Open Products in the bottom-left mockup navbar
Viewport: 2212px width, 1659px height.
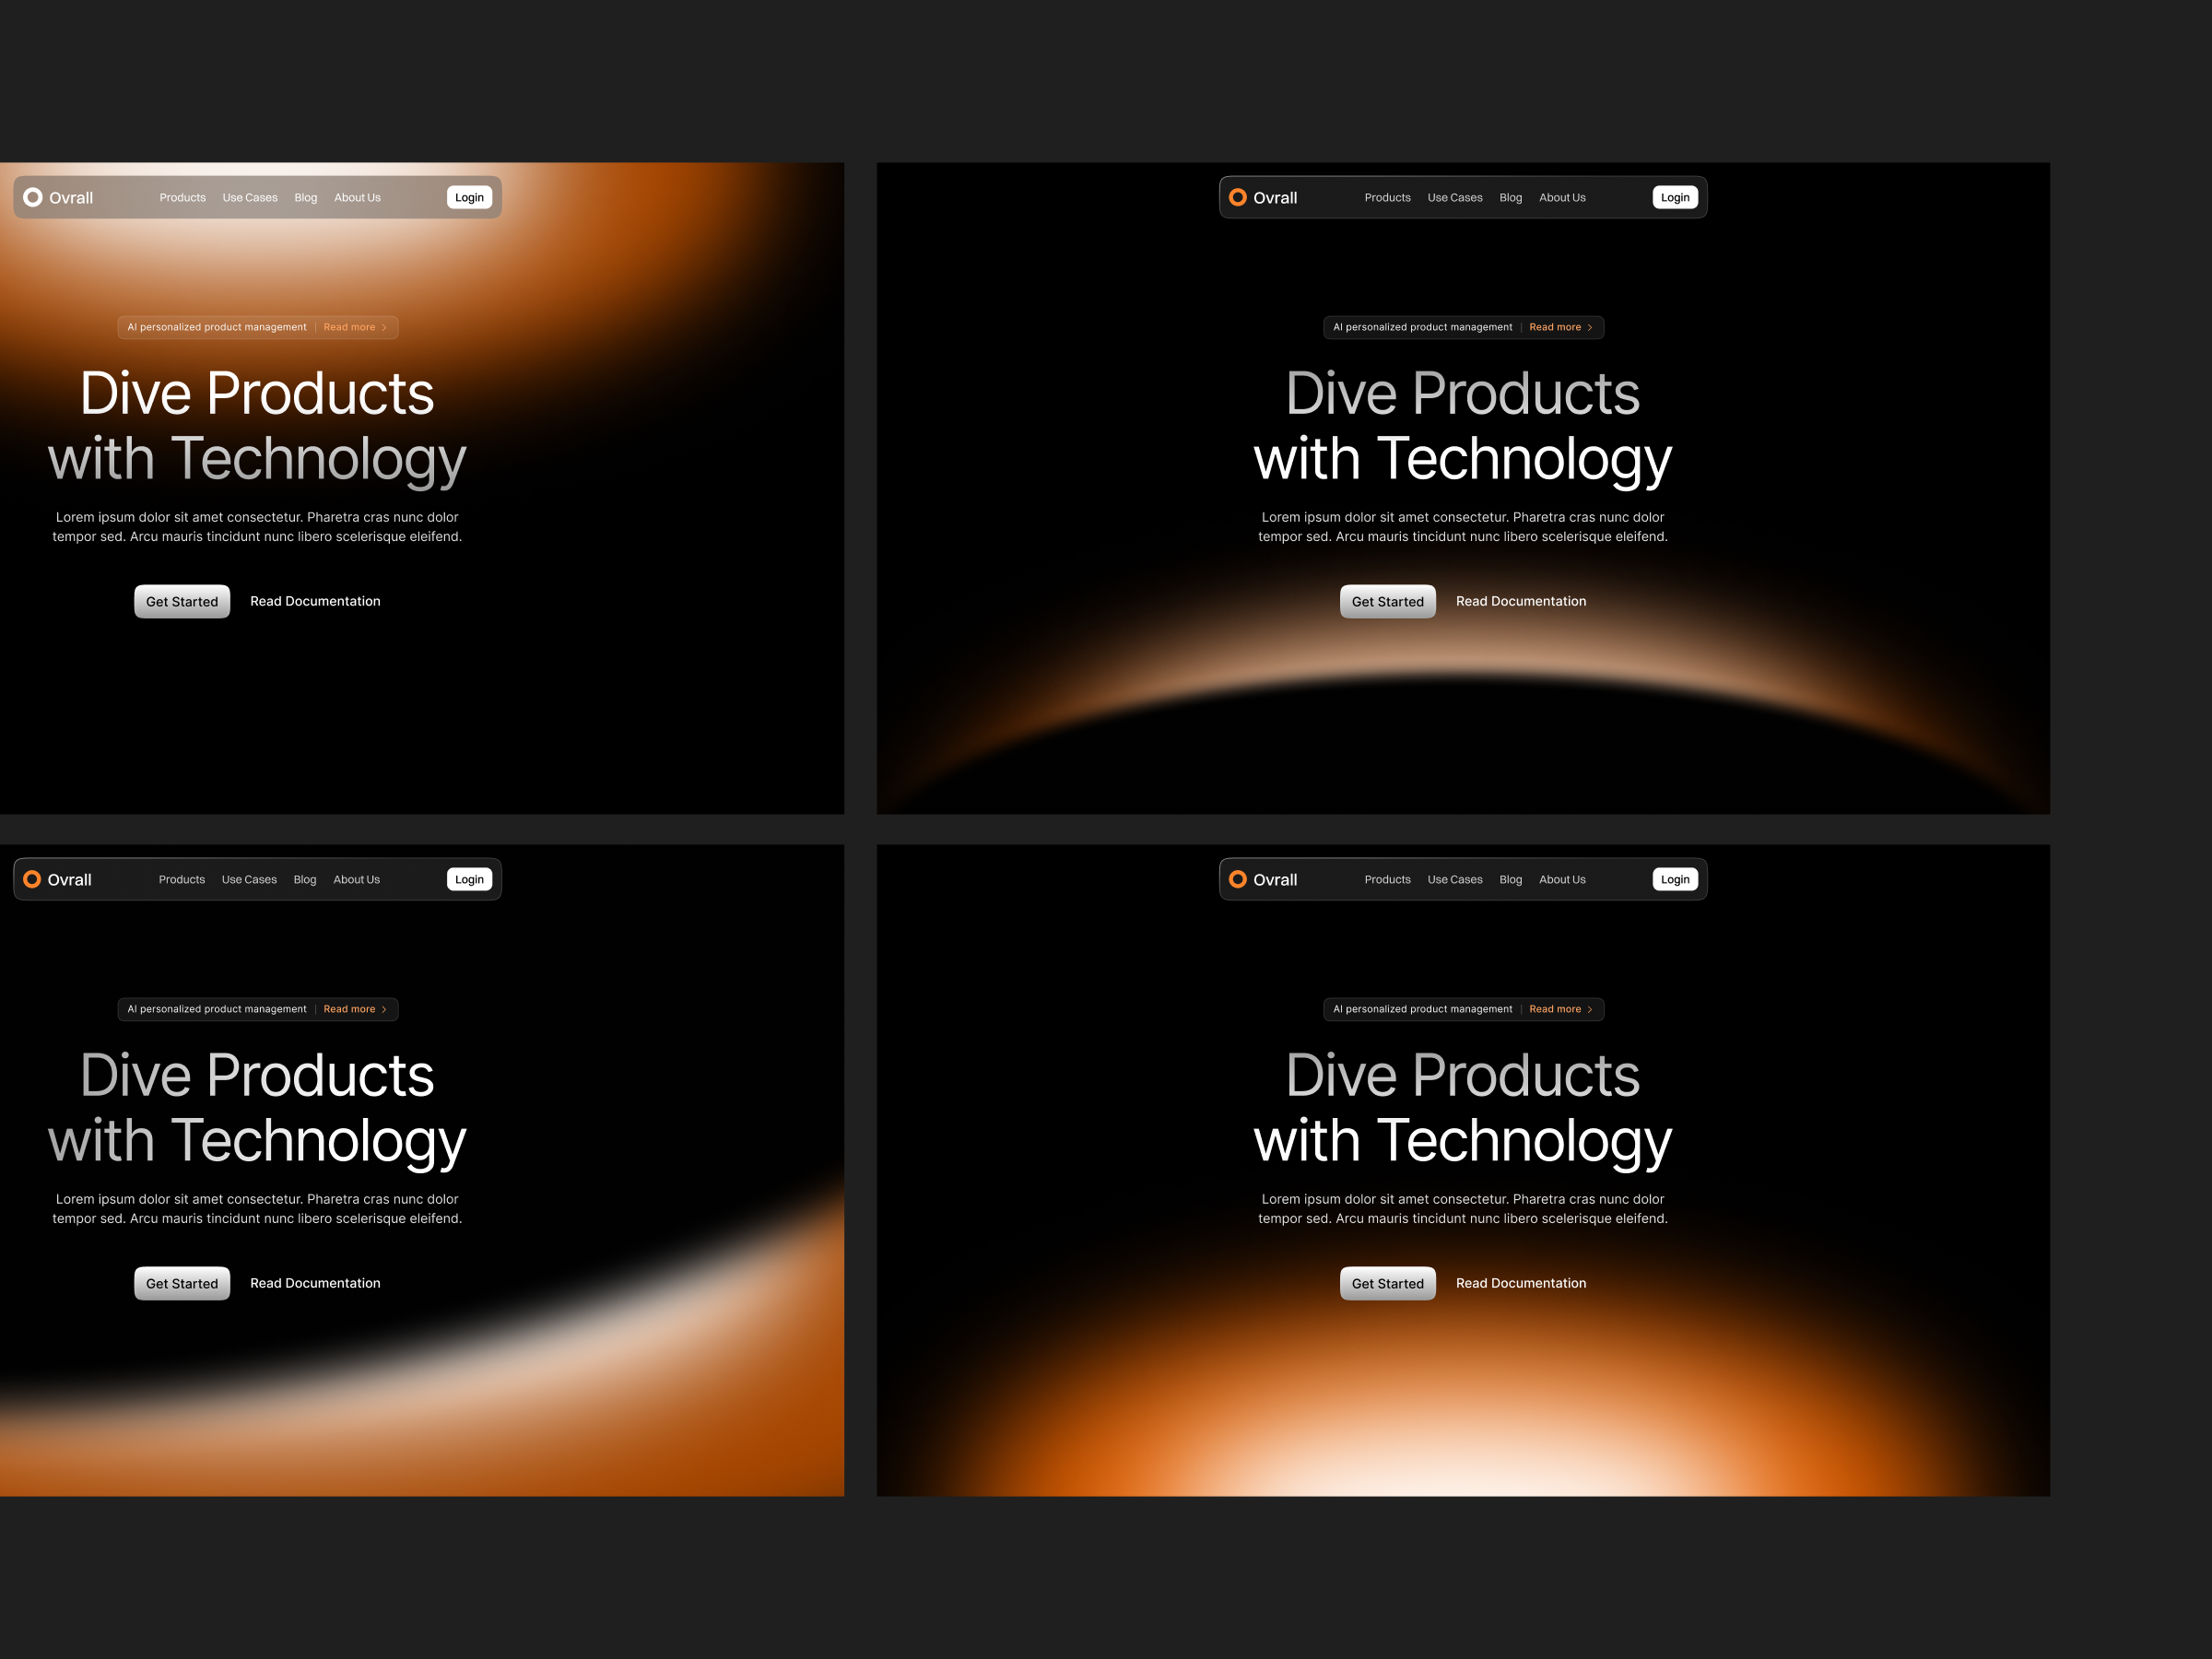point(182,880)
